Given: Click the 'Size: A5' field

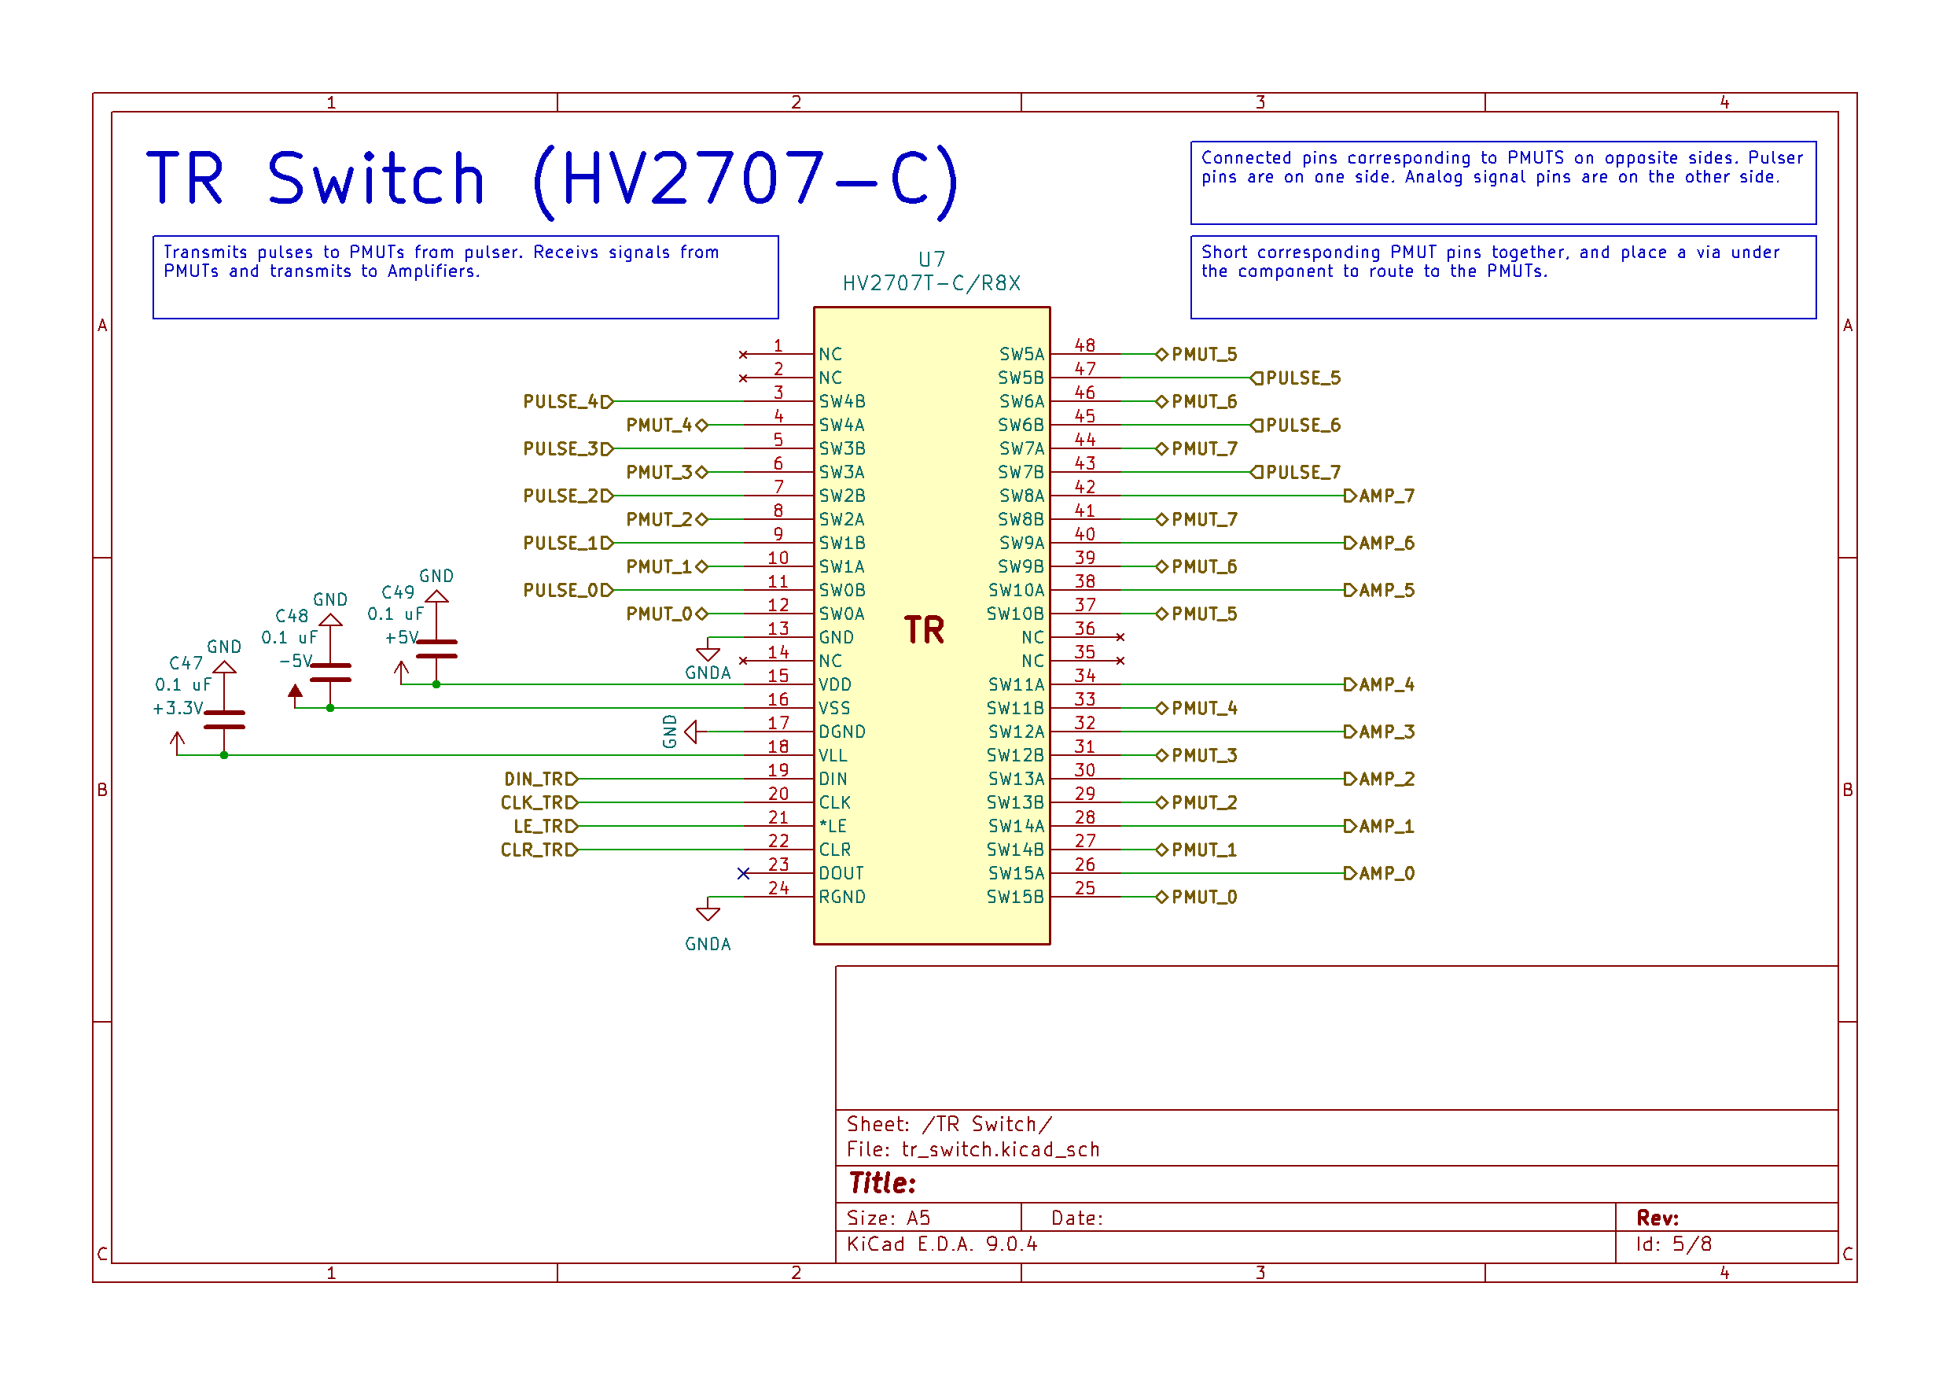Looking at the screenshot, I should (x=888, y=1218).
